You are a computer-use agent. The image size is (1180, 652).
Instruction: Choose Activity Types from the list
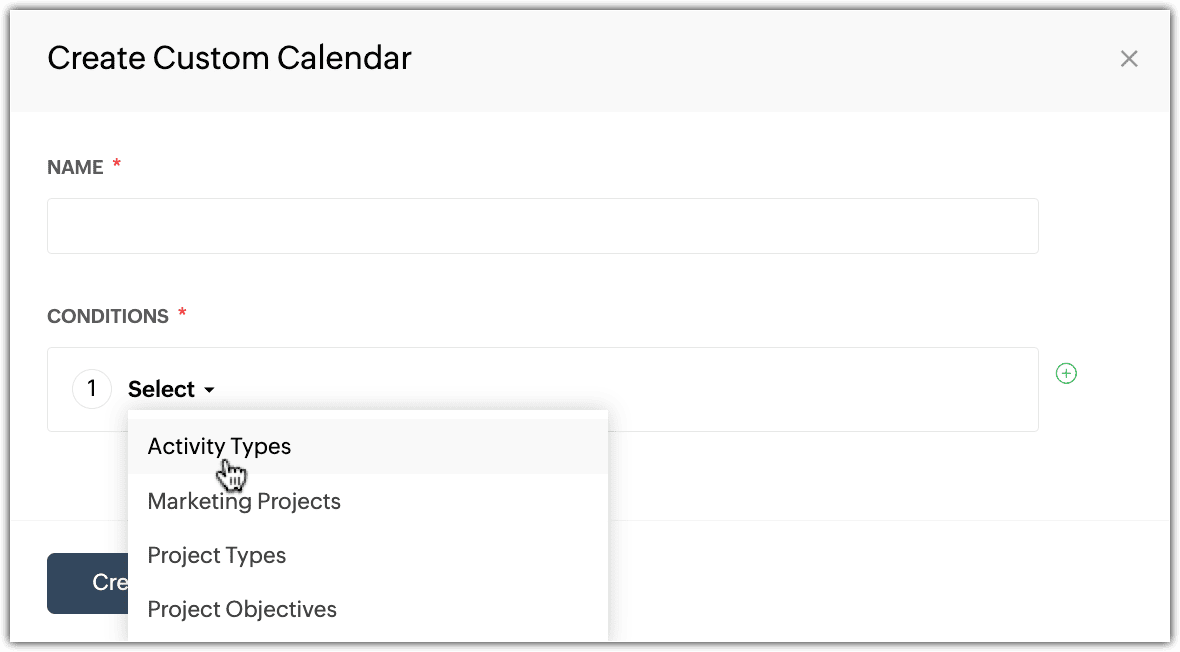pos(219,446)
